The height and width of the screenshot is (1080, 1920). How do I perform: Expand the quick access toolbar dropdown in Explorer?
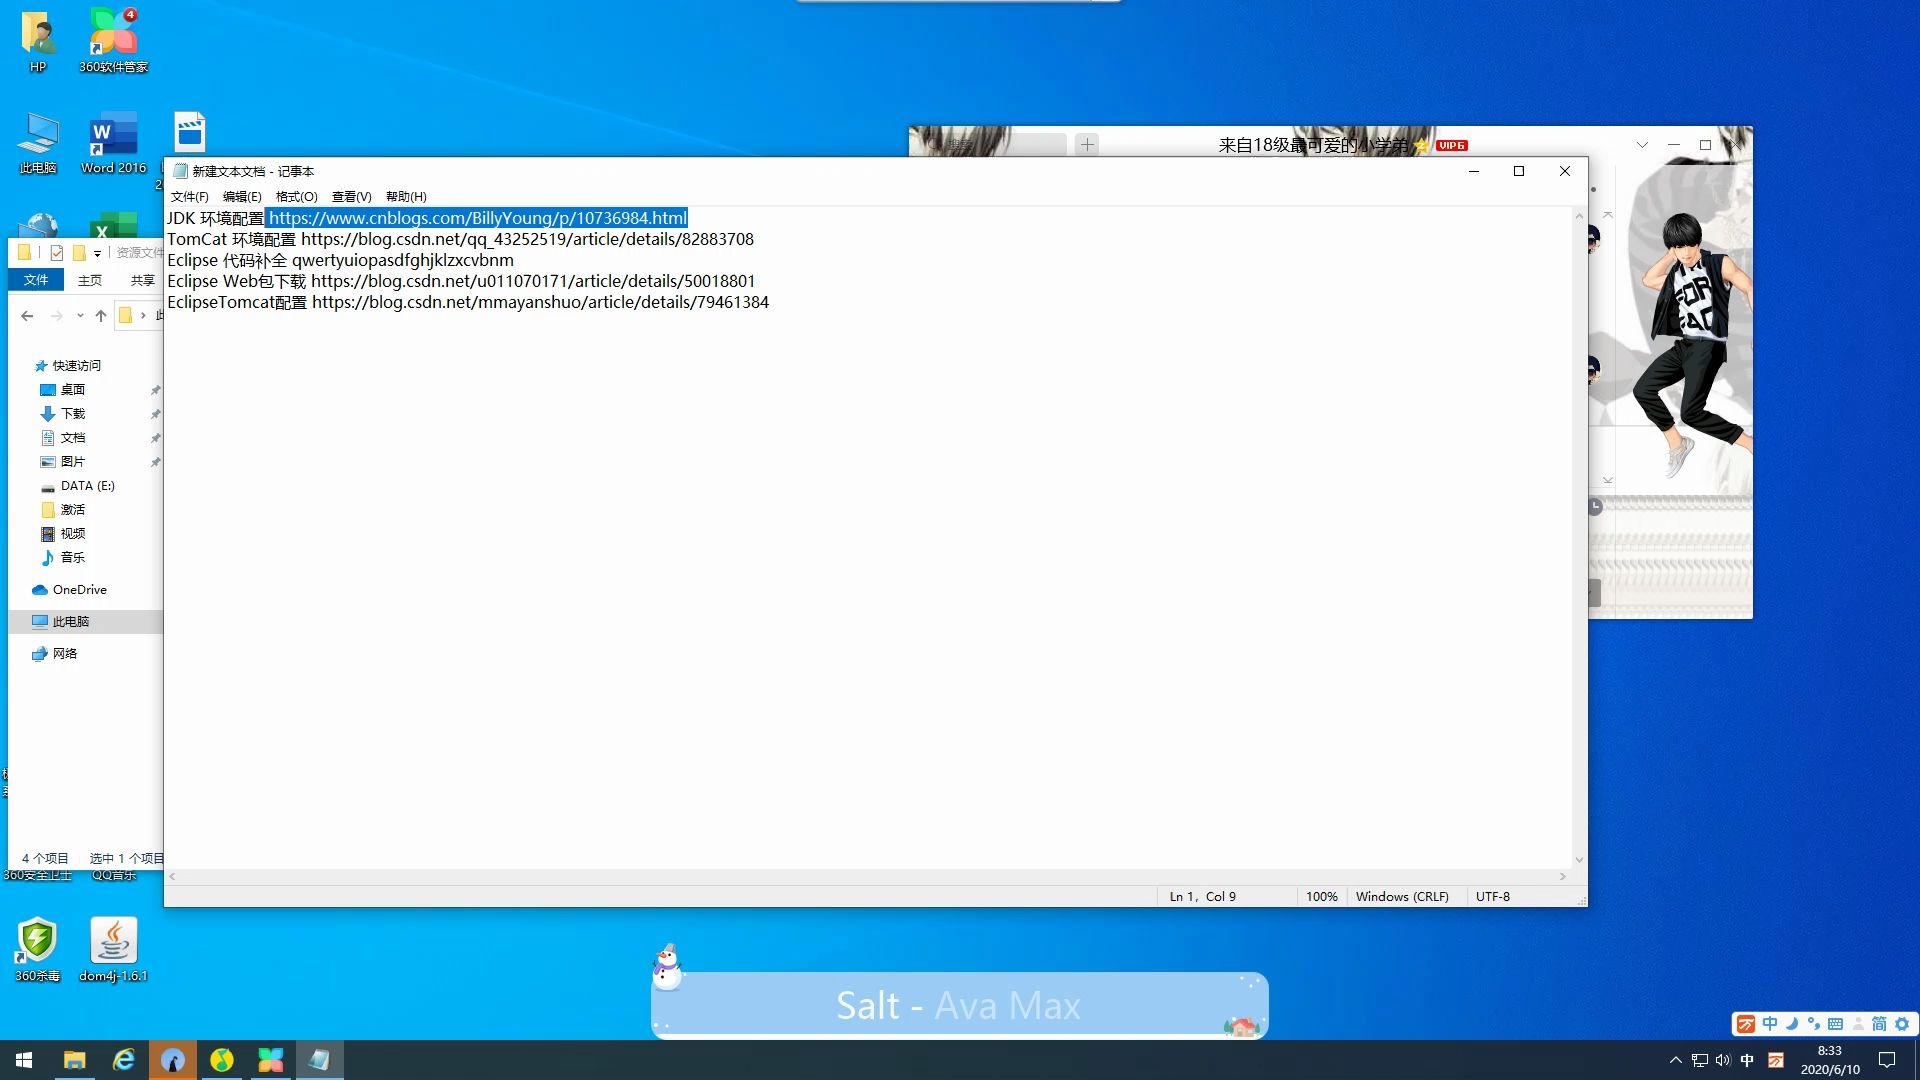97,254
